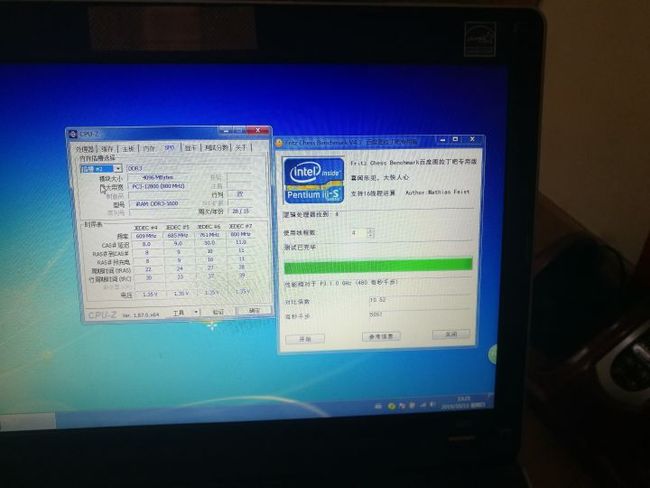This screenshot has width=650, height=488.
Task: Click the 4096 MBytes module size value
Action: point(158,177)
